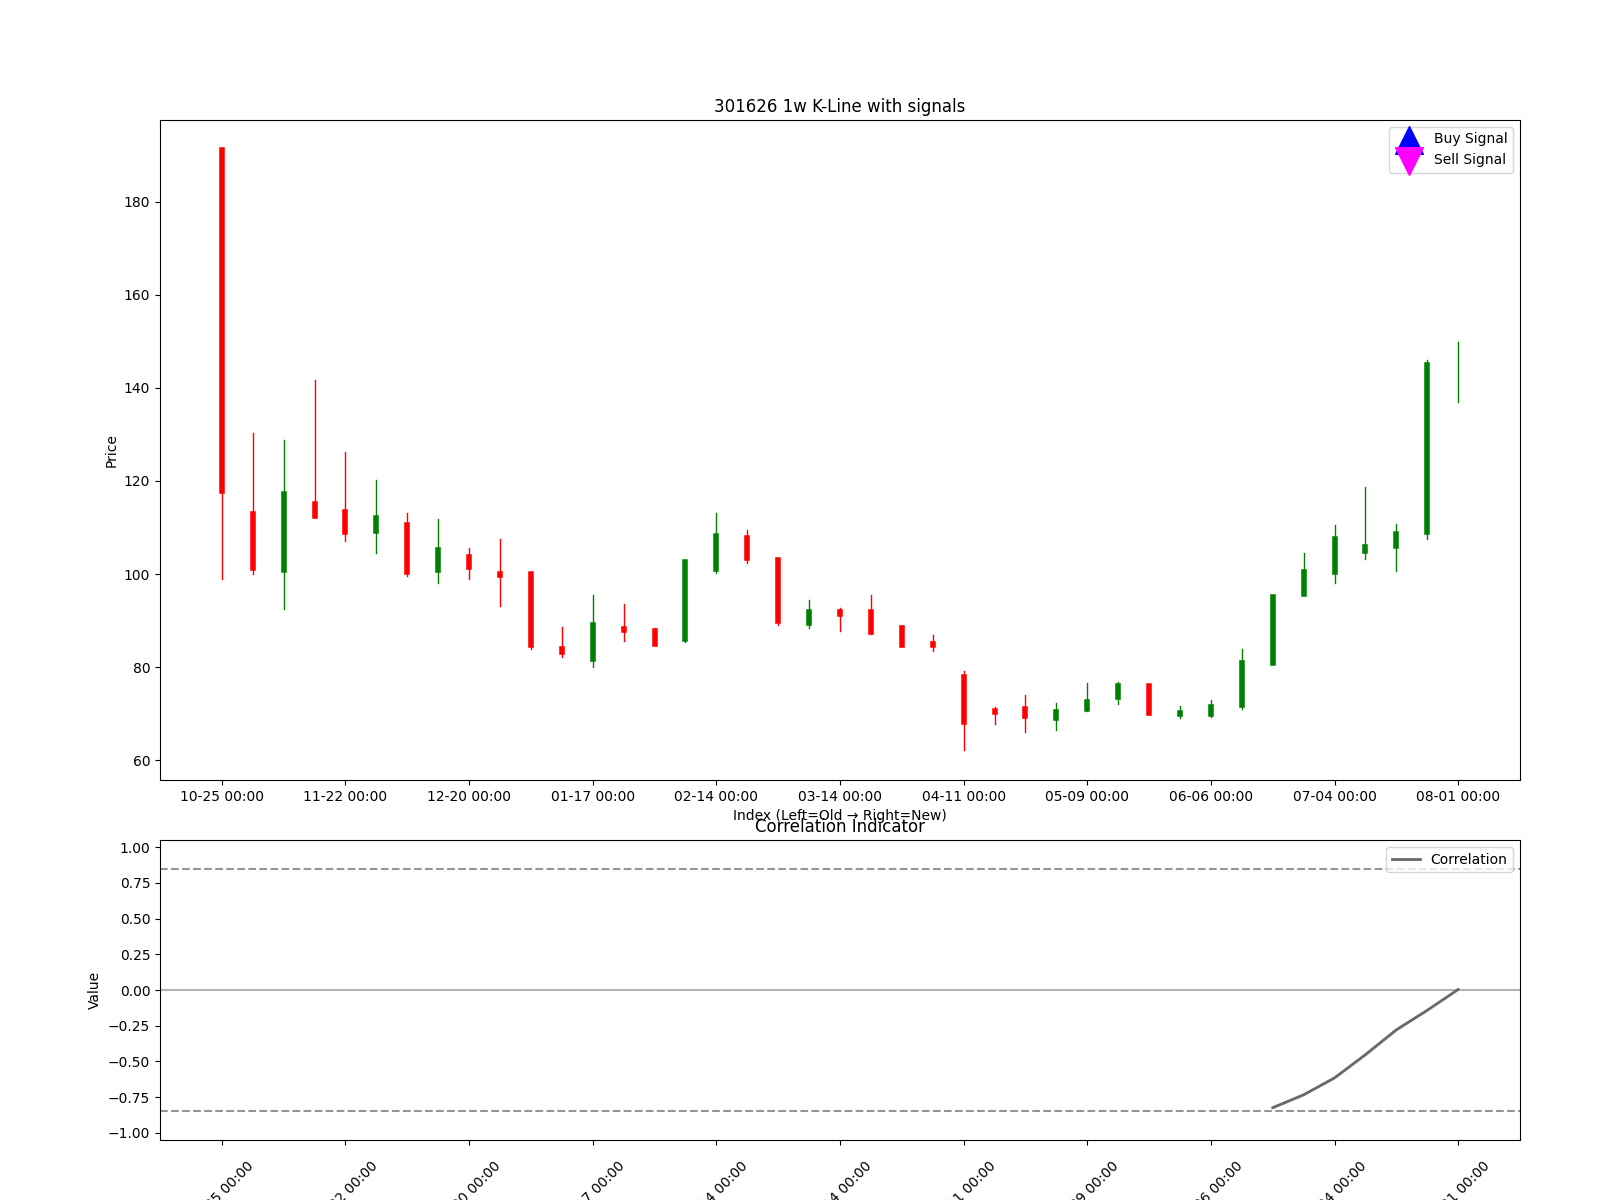Click the Sell Signal legend label

[x=1470, y=160]
